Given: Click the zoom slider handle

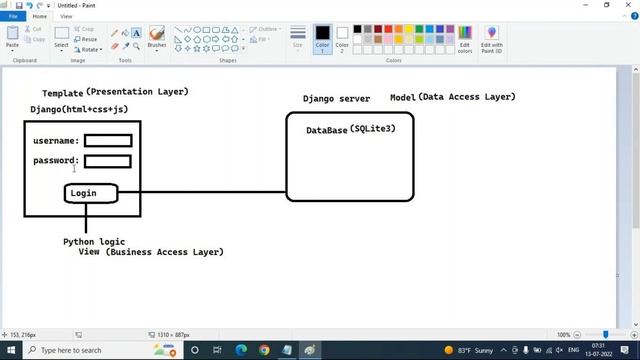Looking at the screenshot, I should pos(606,335).
